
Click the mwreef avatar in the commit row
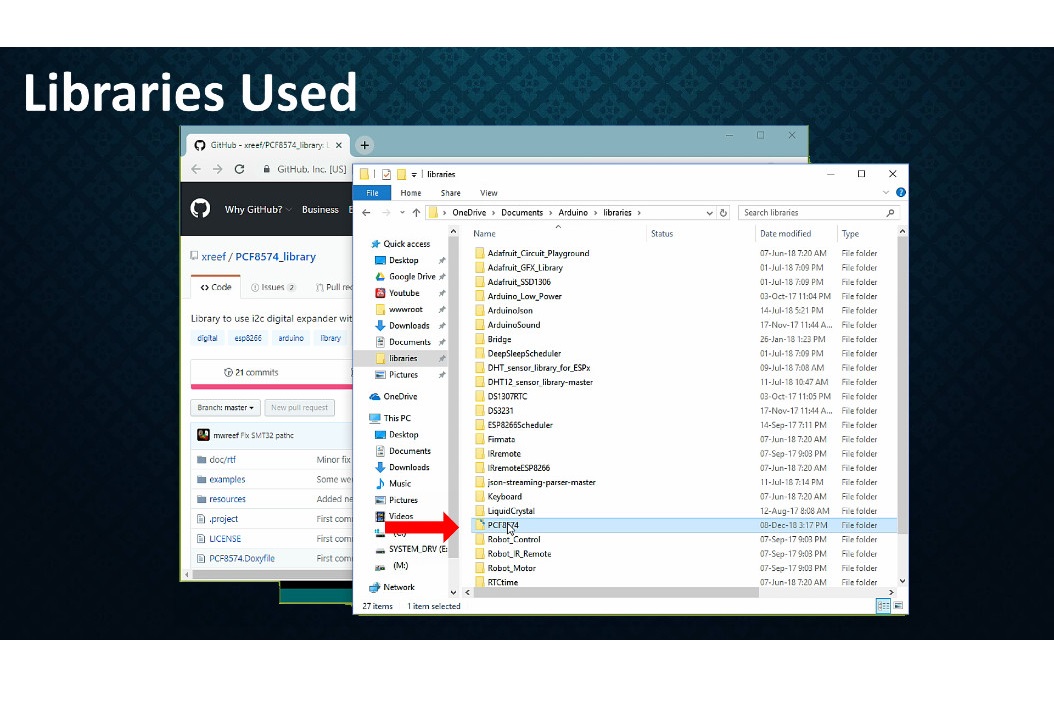pyautogui.click(x=203, y=435)
